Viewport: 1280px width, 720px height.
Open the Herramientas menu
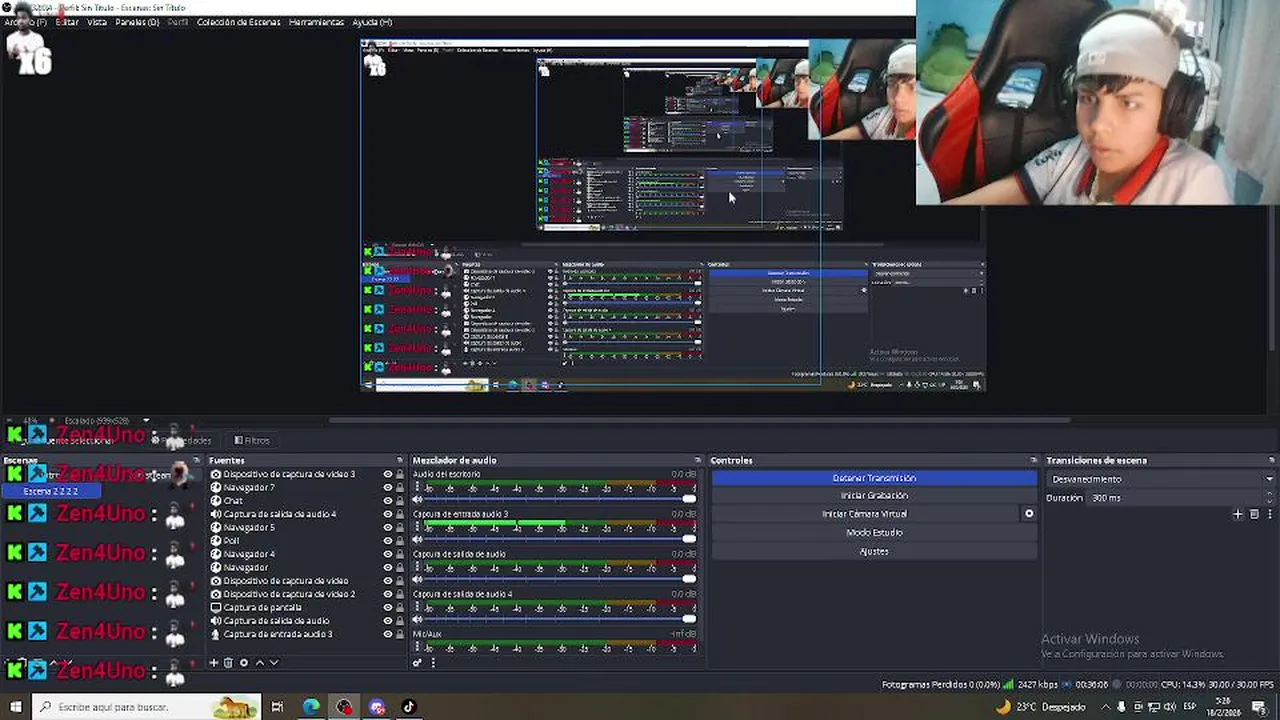click(316, 22)
